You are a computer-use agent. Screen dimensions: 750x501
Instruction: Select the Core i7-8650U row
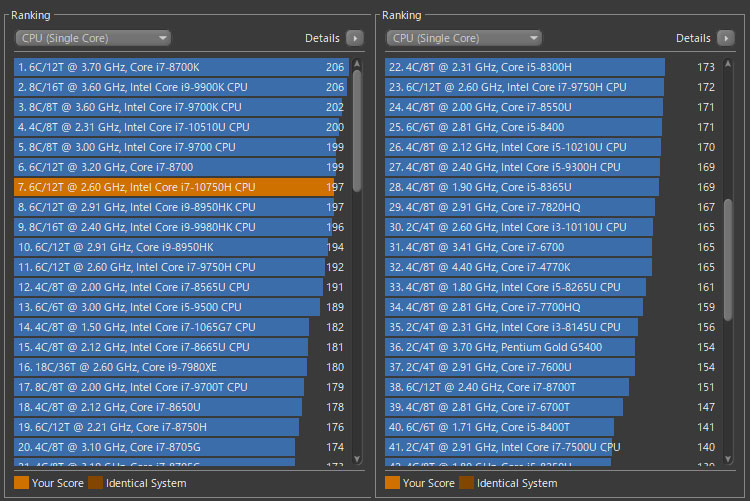click(x=181, y=407)
